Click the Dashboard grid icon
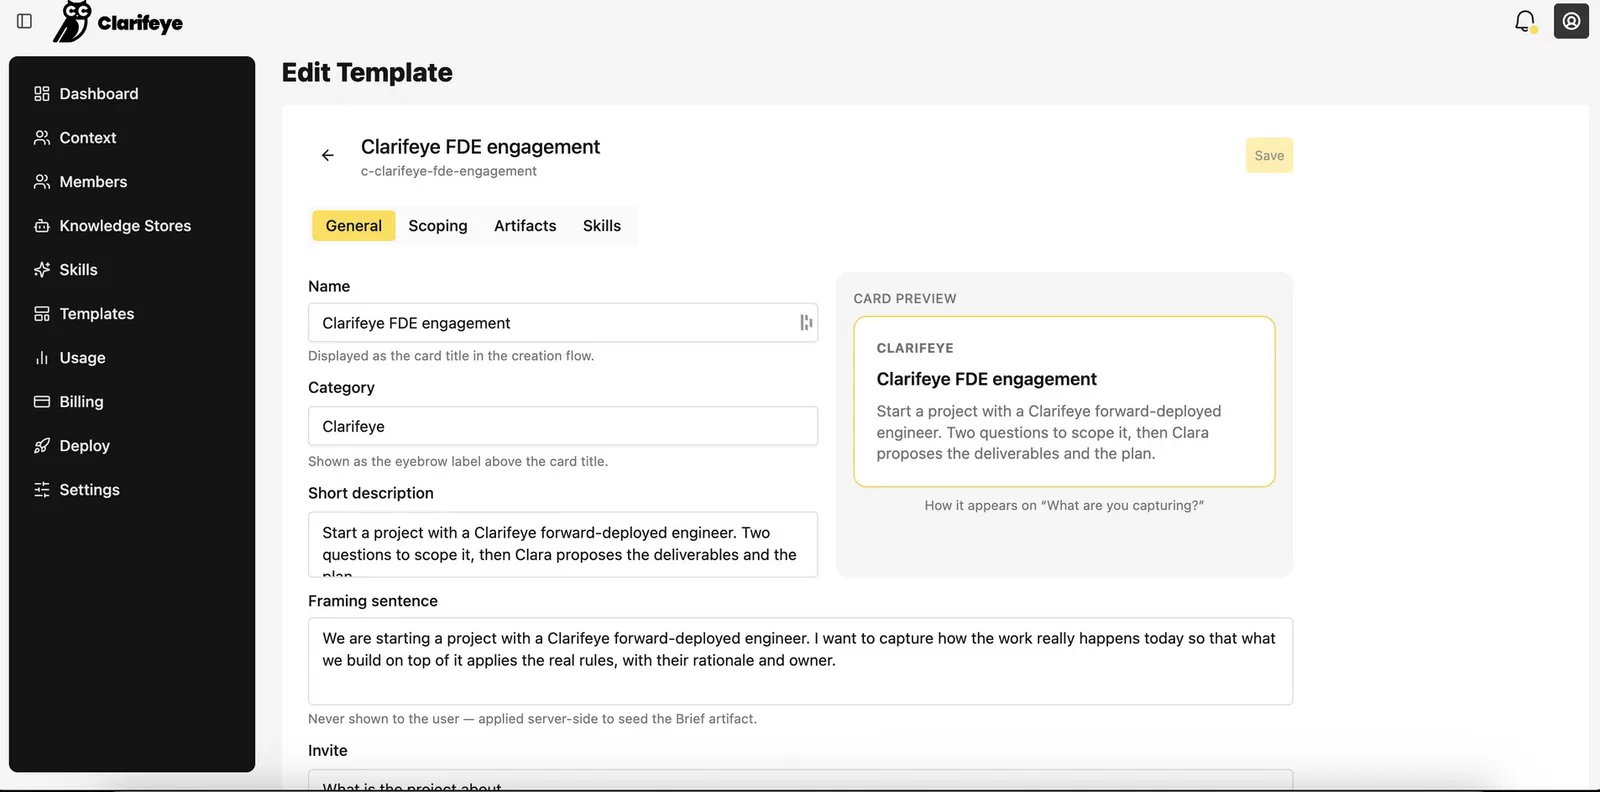The height and width of the screenshot is (792, 1600). (42, 94)
